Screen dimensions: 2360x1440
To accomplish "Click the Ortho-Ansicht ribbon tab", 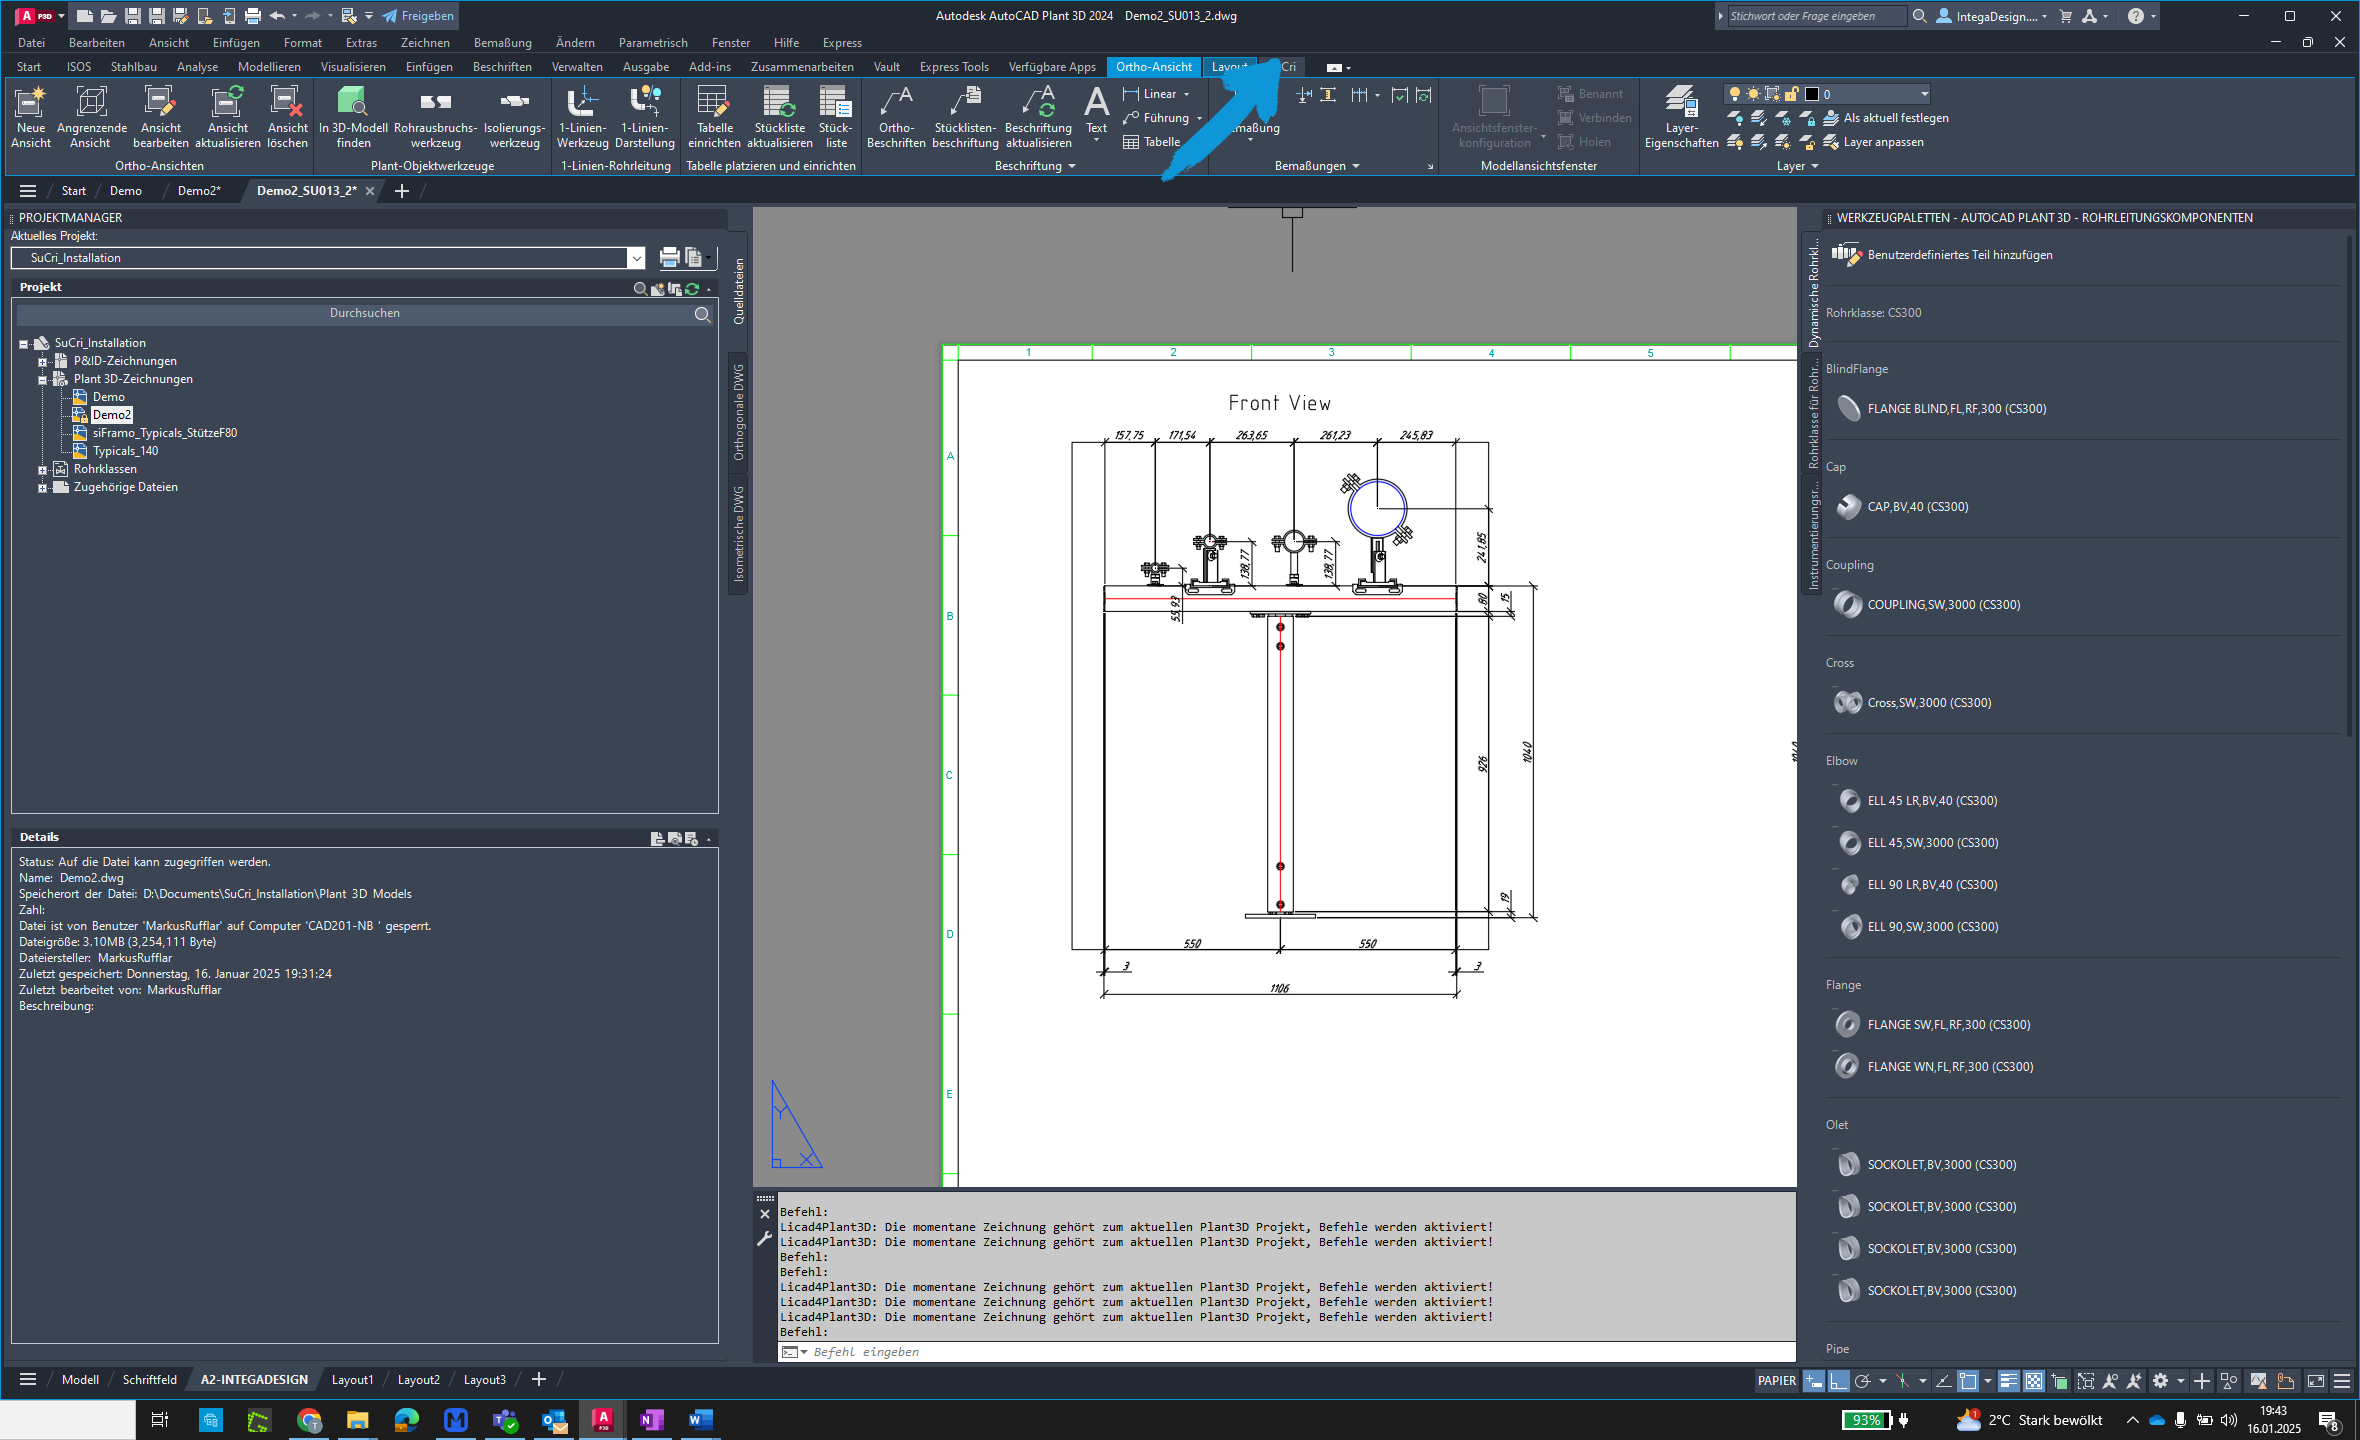I will (x=1153, y=66).
